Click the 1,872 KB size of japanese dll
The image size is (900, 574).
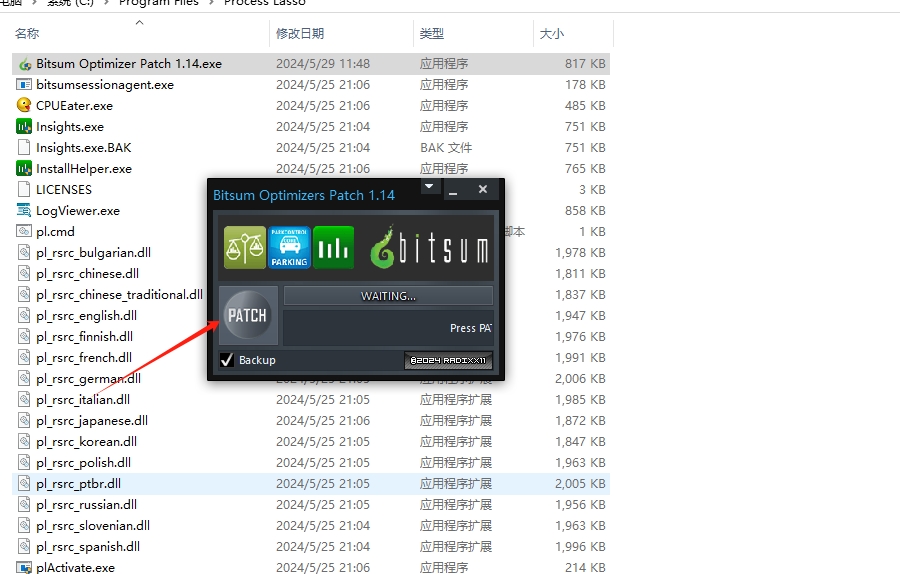pyautogui.click(x=580, y=421)
